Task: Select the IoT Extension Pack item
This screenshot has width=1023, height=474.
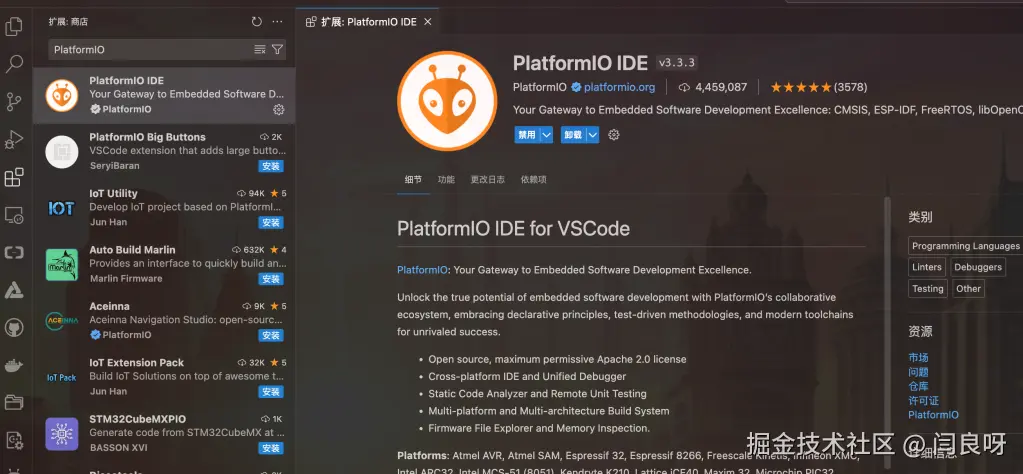Action: [164, 377]
